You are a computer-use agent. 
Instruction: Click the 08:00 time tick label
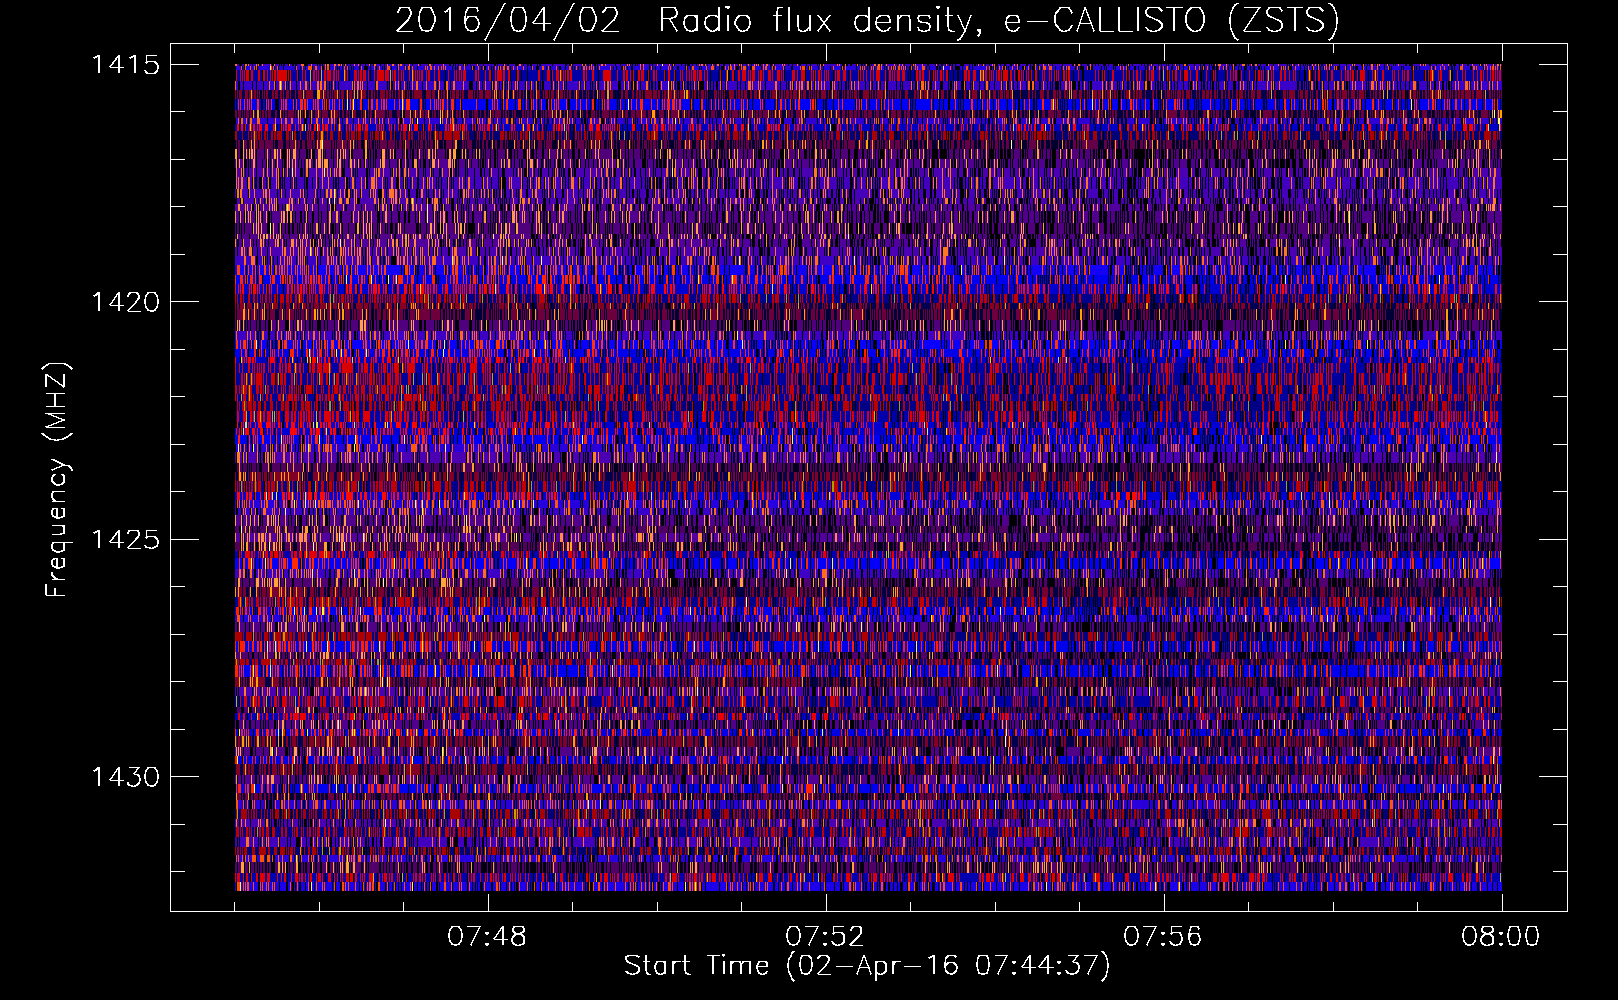1500,937
